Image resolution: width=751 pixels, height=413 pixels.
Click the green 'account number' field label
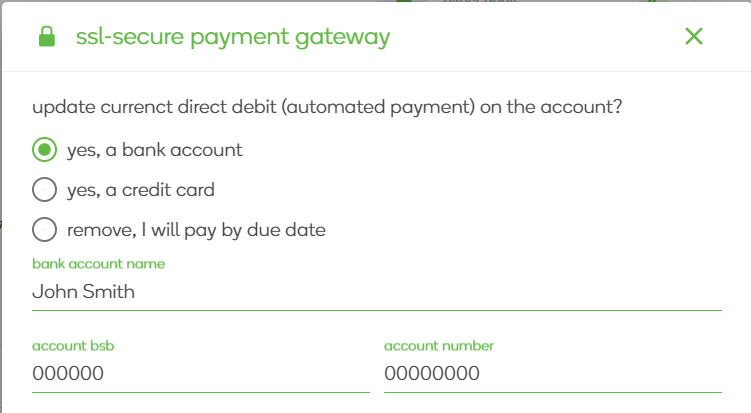(439, 345)
